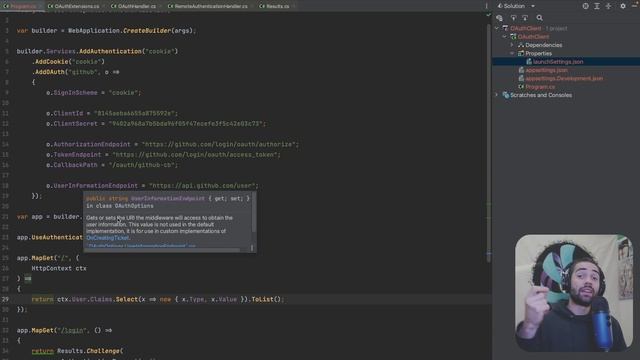Click the search magnifier in Solution explorer
Image resolution: width=640 pixels, height=360 pixels.
[540, 18]
